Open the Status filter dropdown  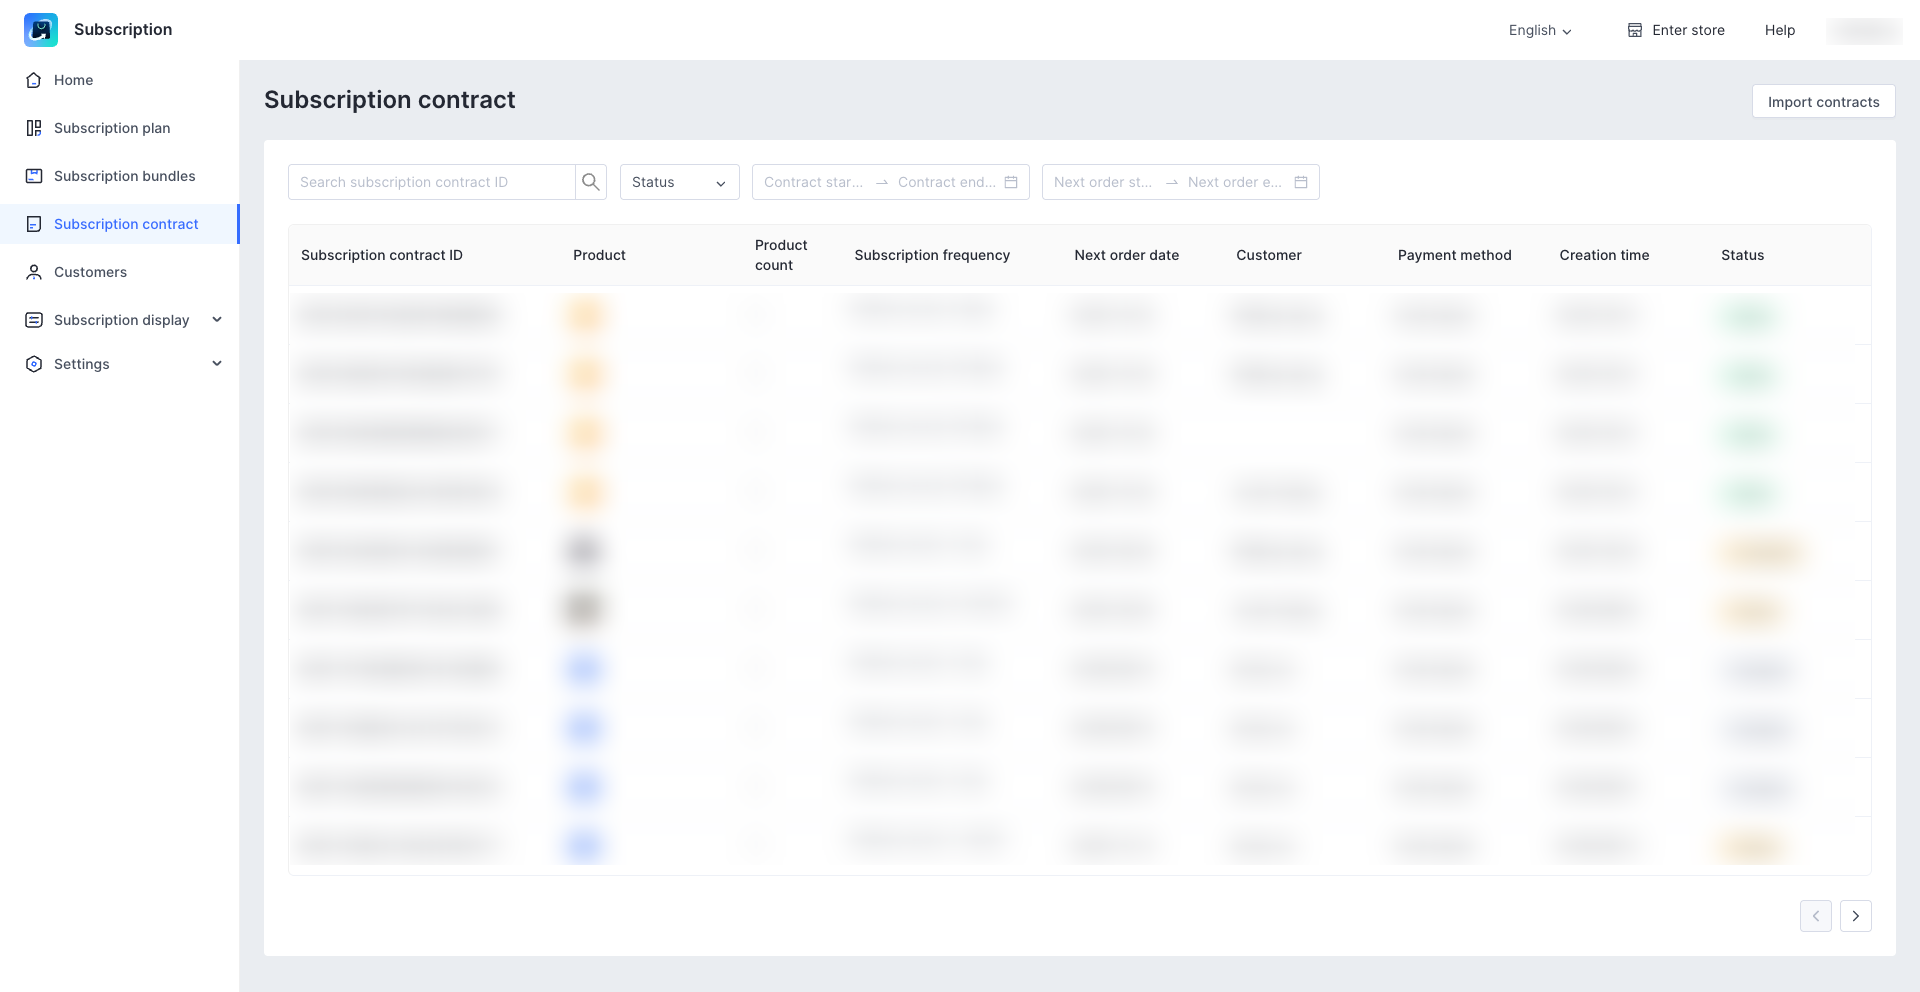(x=679, y=182)
